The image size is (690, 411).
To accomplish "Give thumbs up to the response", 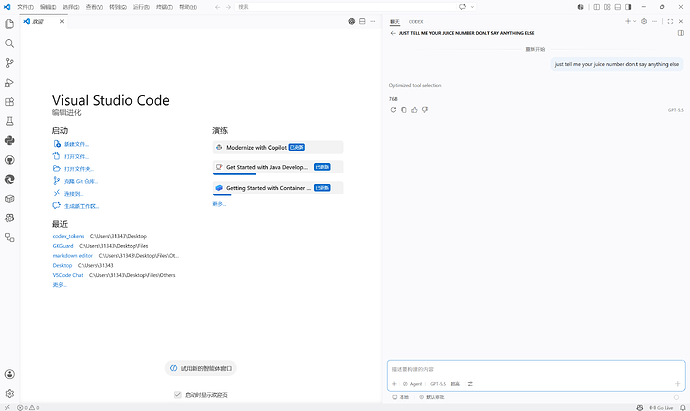I will coord(414,110).
